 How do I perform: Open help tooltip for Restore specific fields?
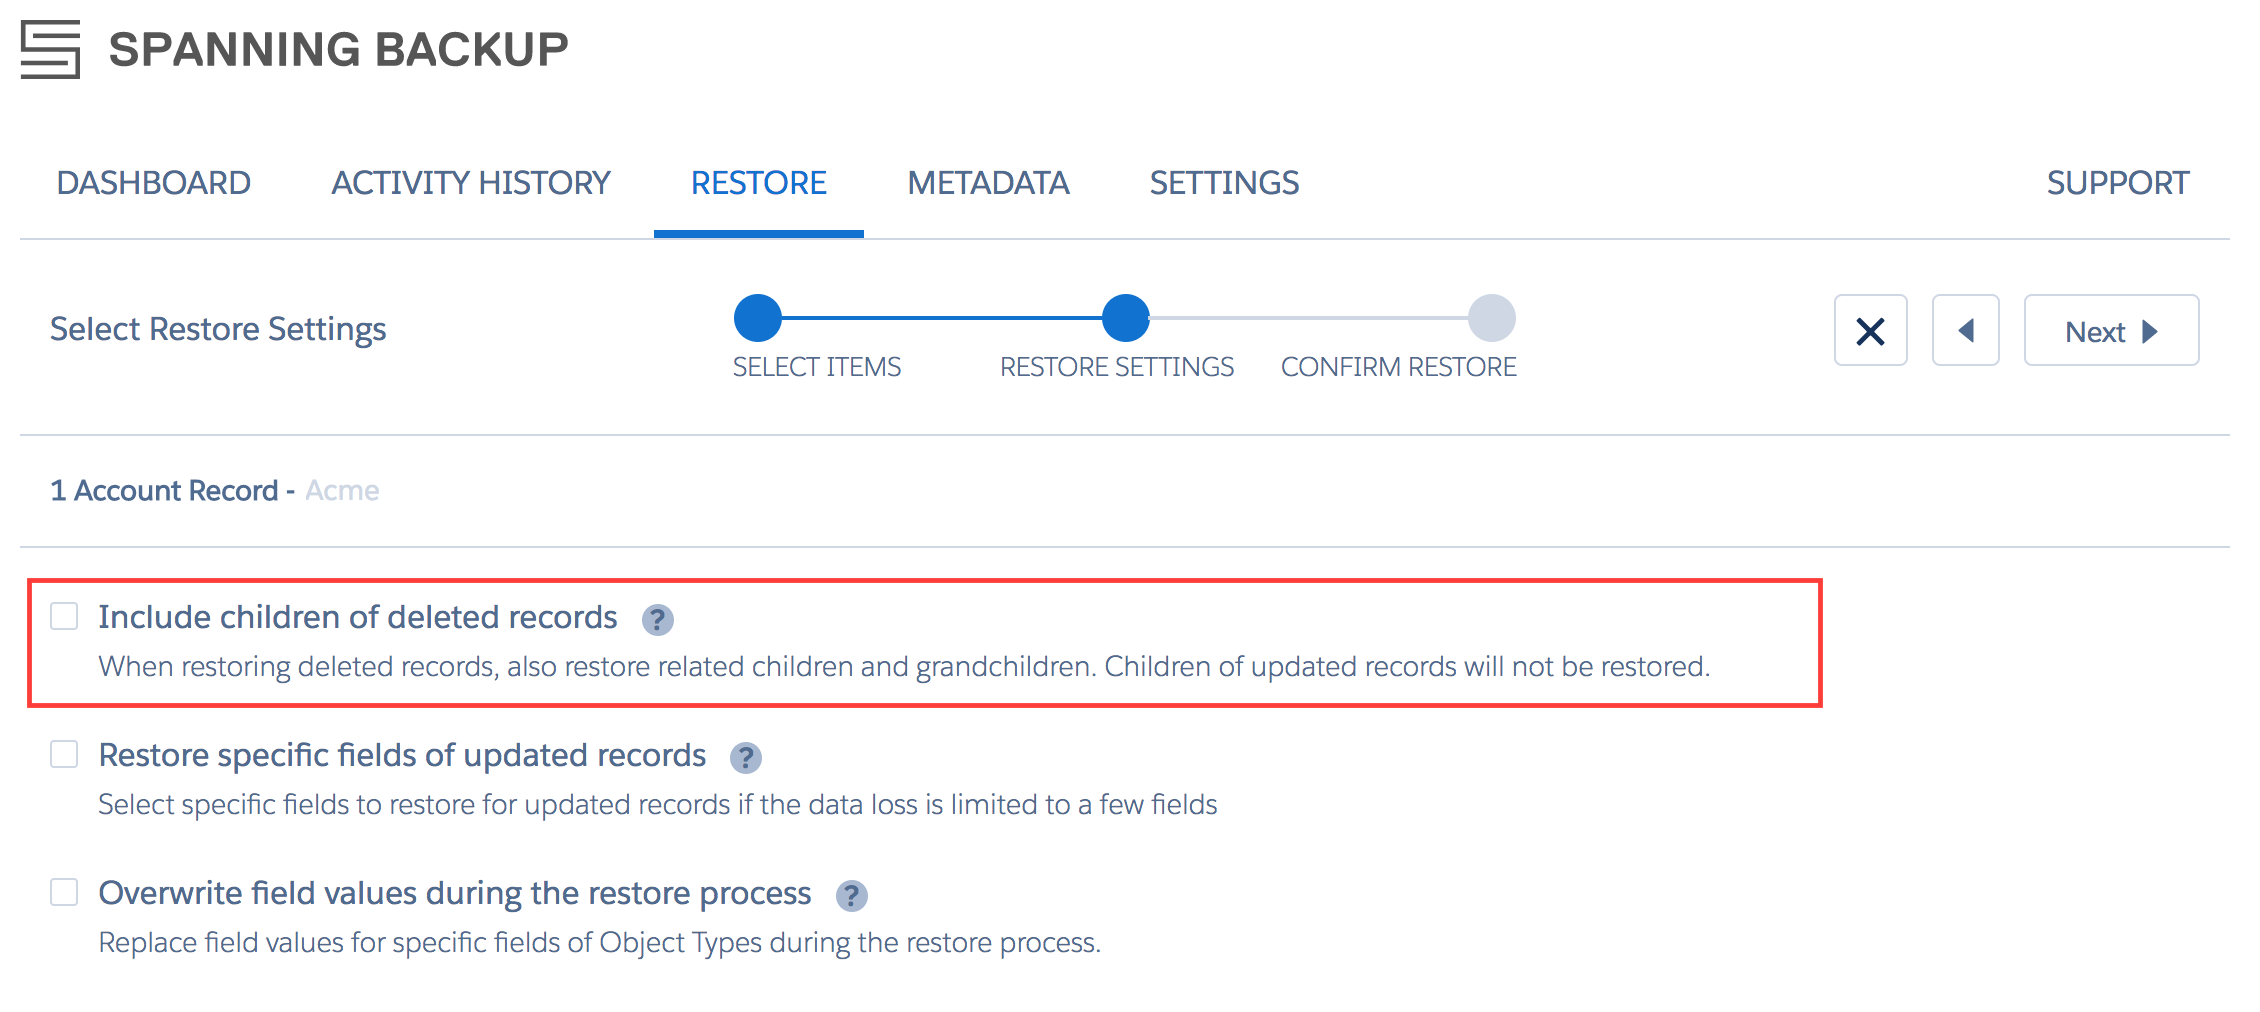(x=745, y=758)
